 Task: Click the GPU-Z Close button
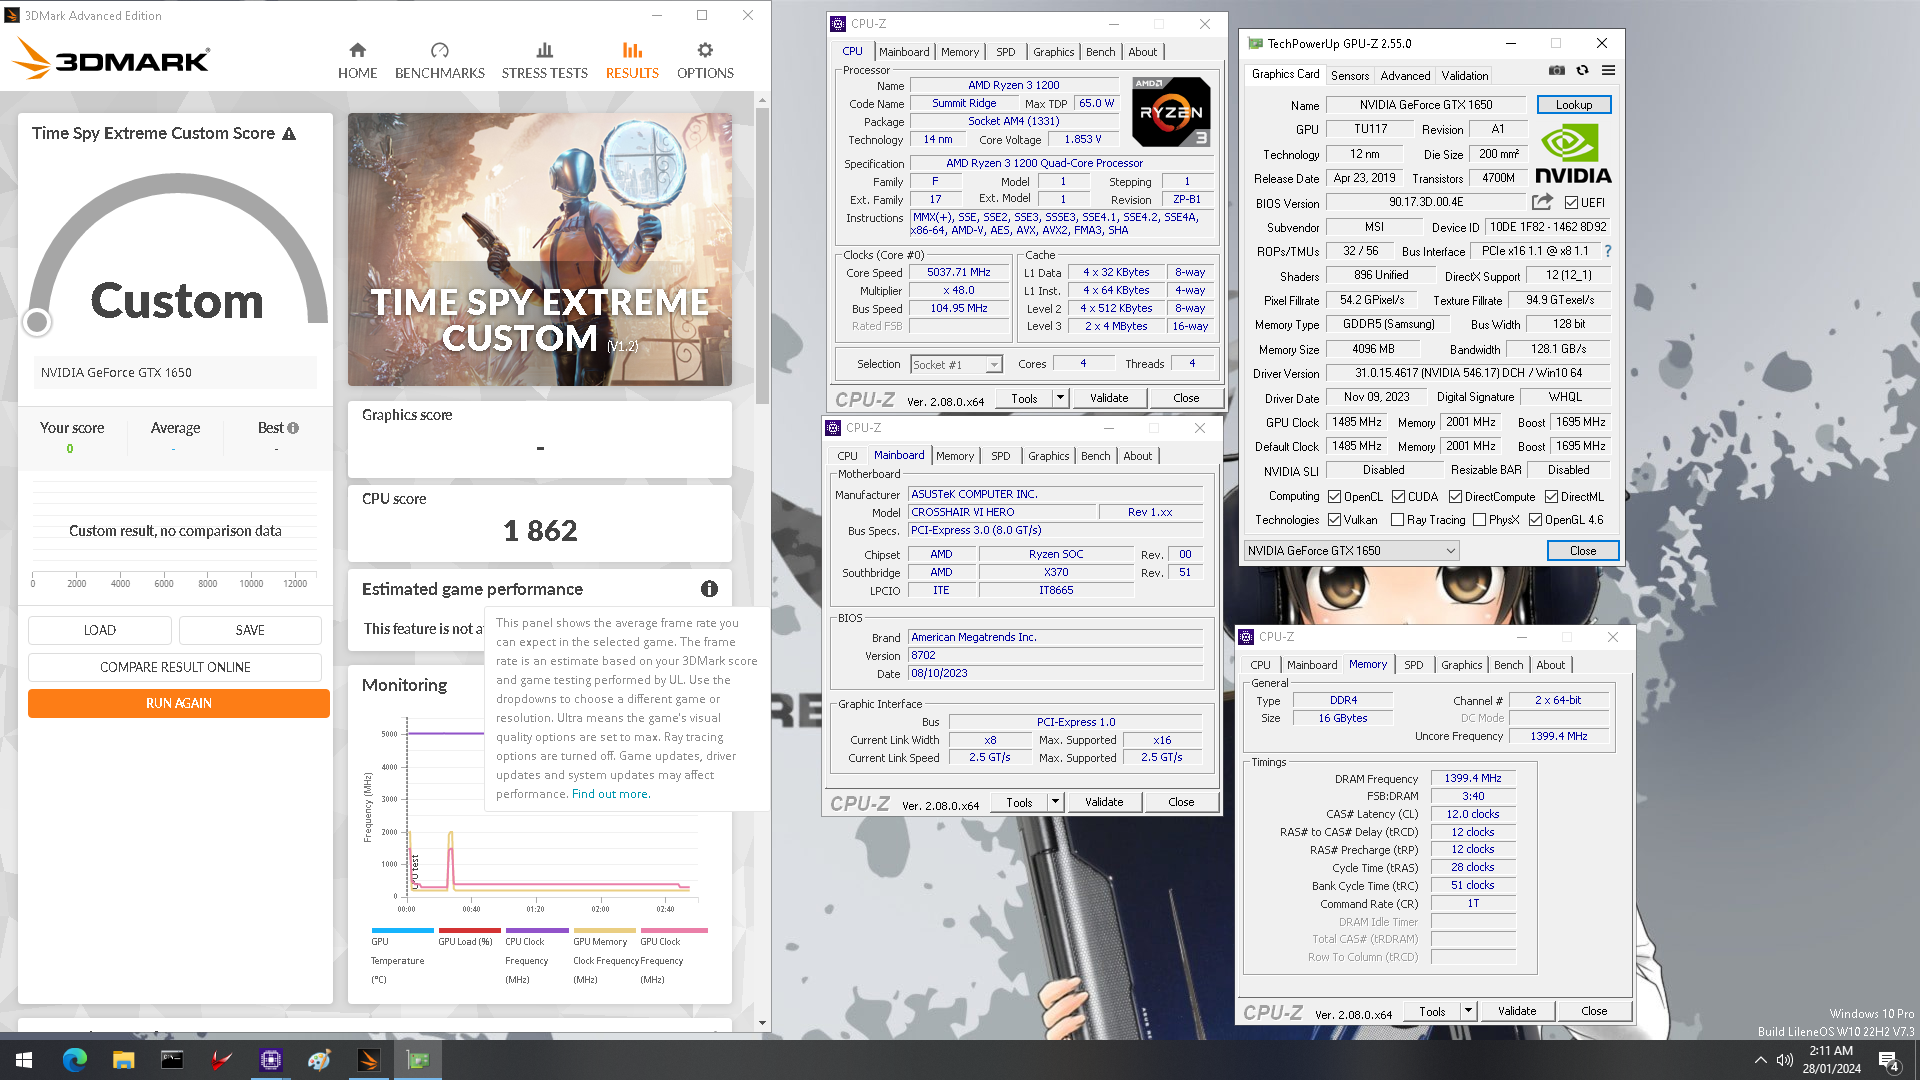(1582, 551)
